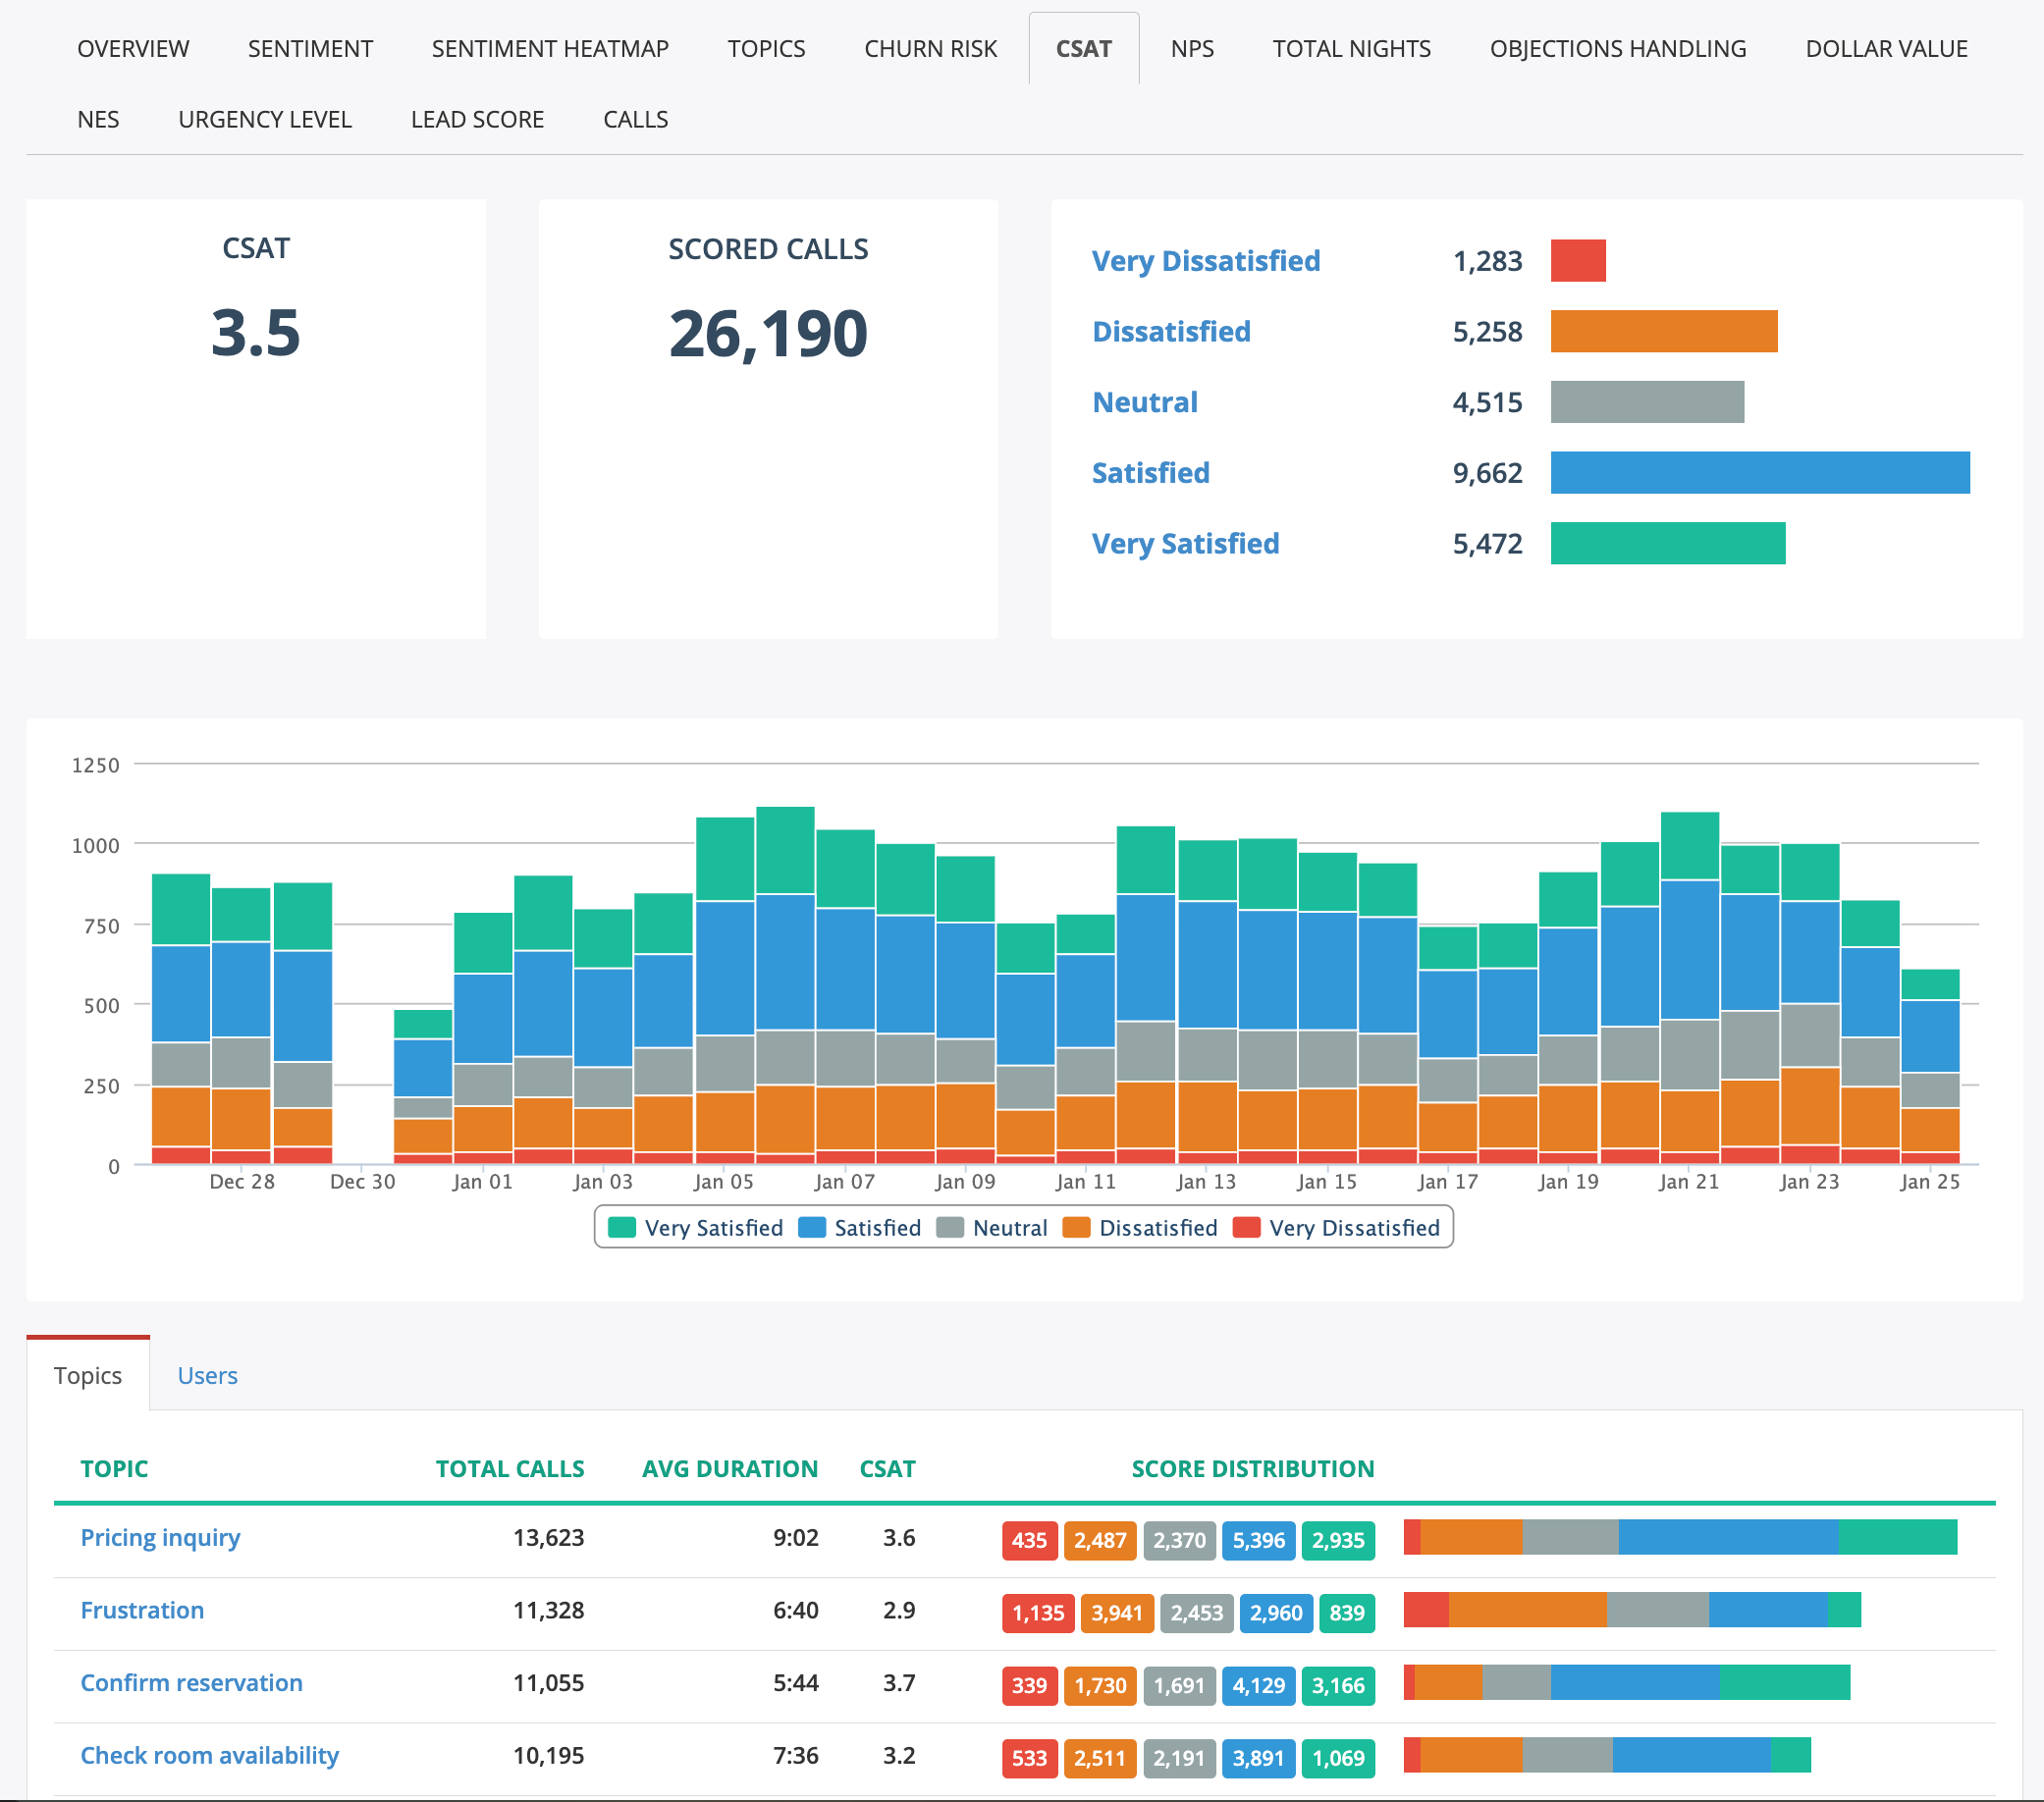Switch to Sentiment Heatmap tab
Viewport: 2044px width, 1802px height.
(549, 49)
